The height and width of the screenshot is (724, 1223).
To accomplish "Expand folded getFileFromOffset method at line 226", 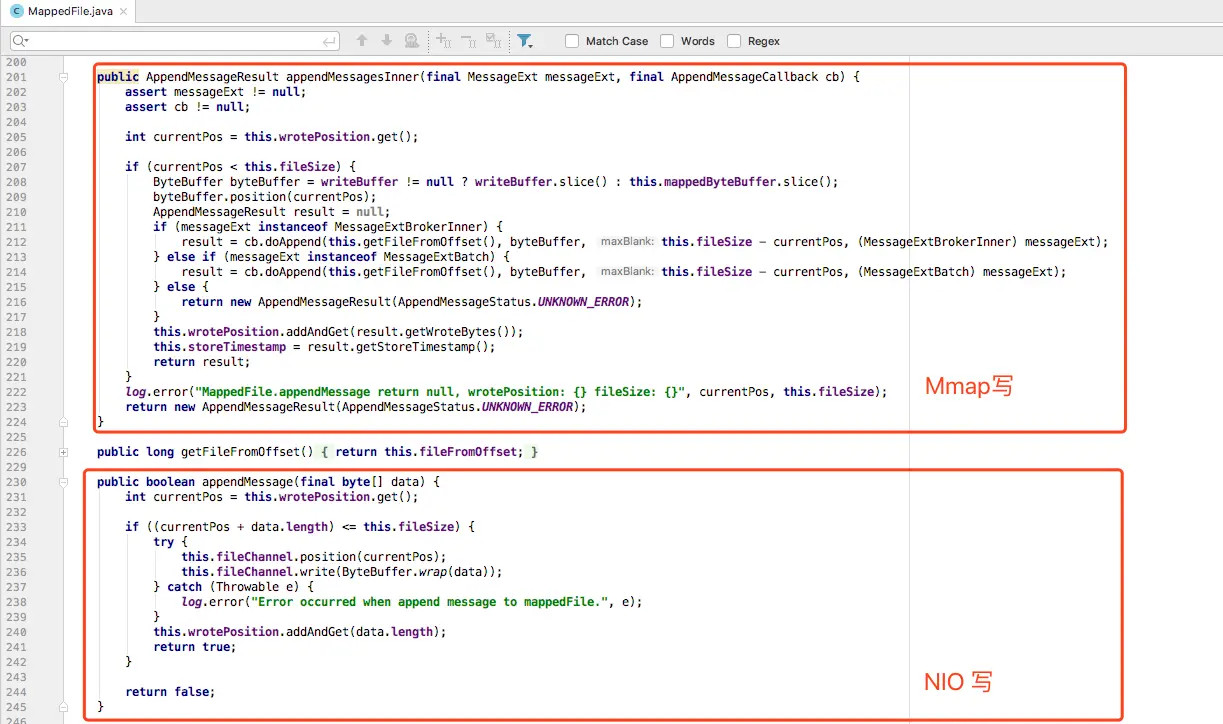I will click(x=63, y=452).
